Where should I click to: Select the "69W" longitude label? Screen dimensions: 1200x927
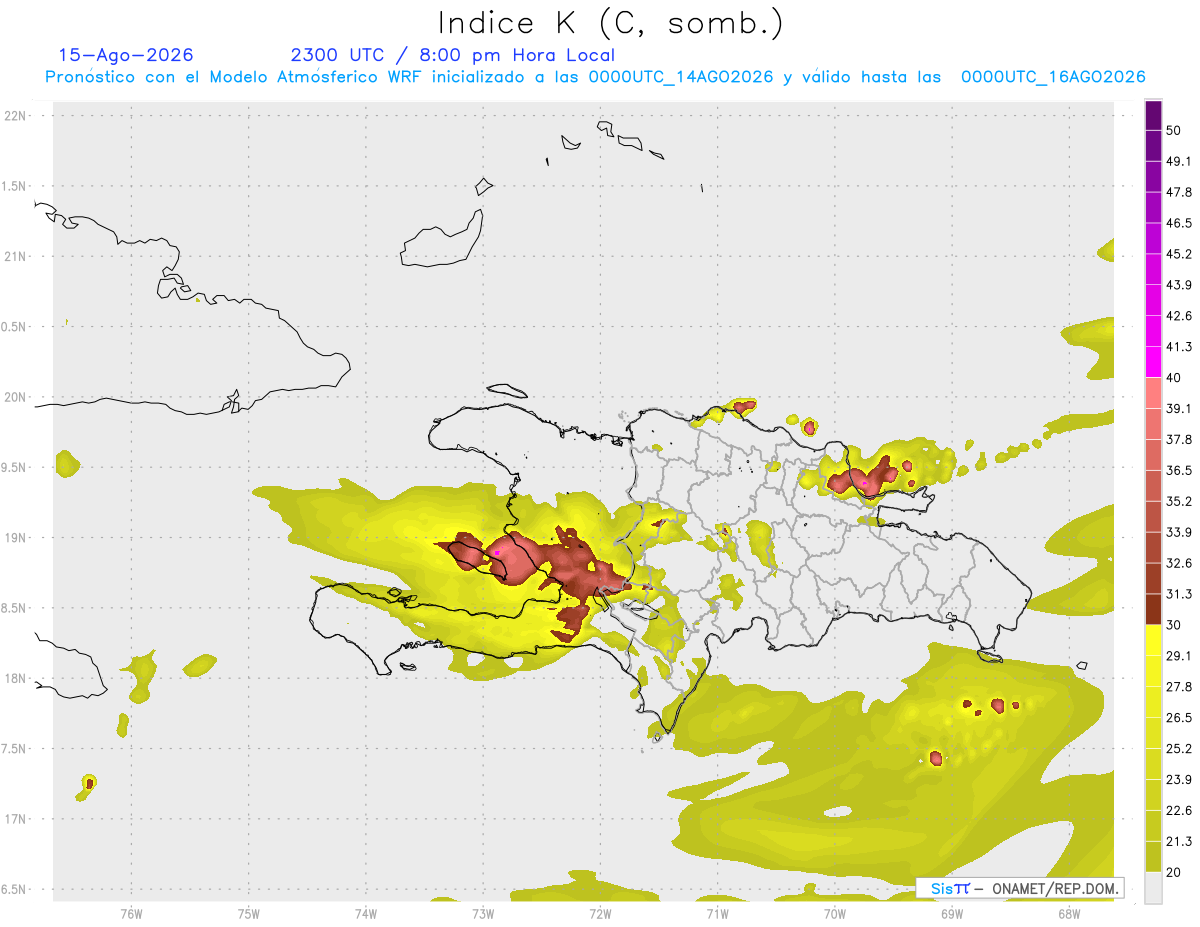951,914
